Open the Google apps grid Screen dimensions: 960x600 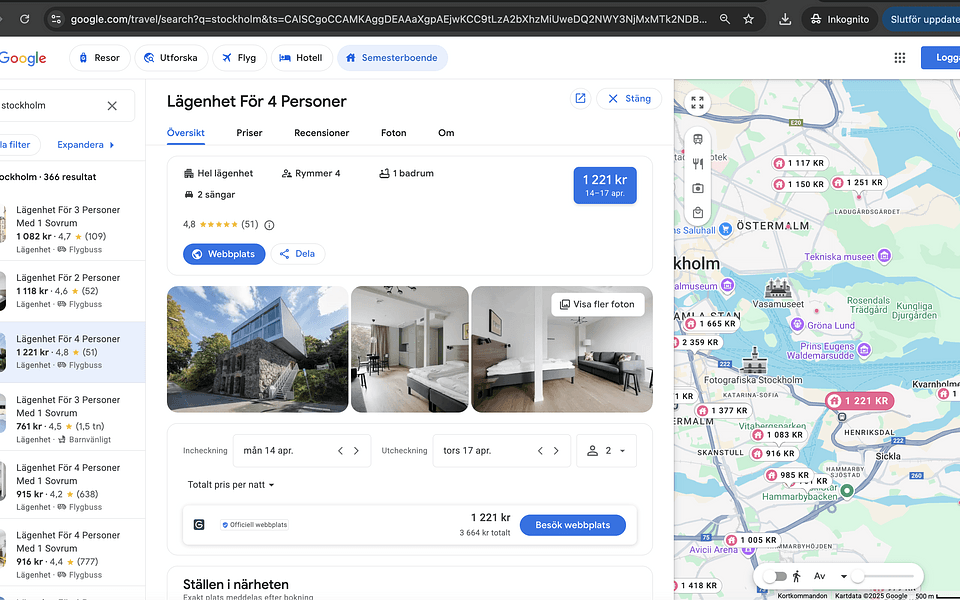tap(900, 57)
